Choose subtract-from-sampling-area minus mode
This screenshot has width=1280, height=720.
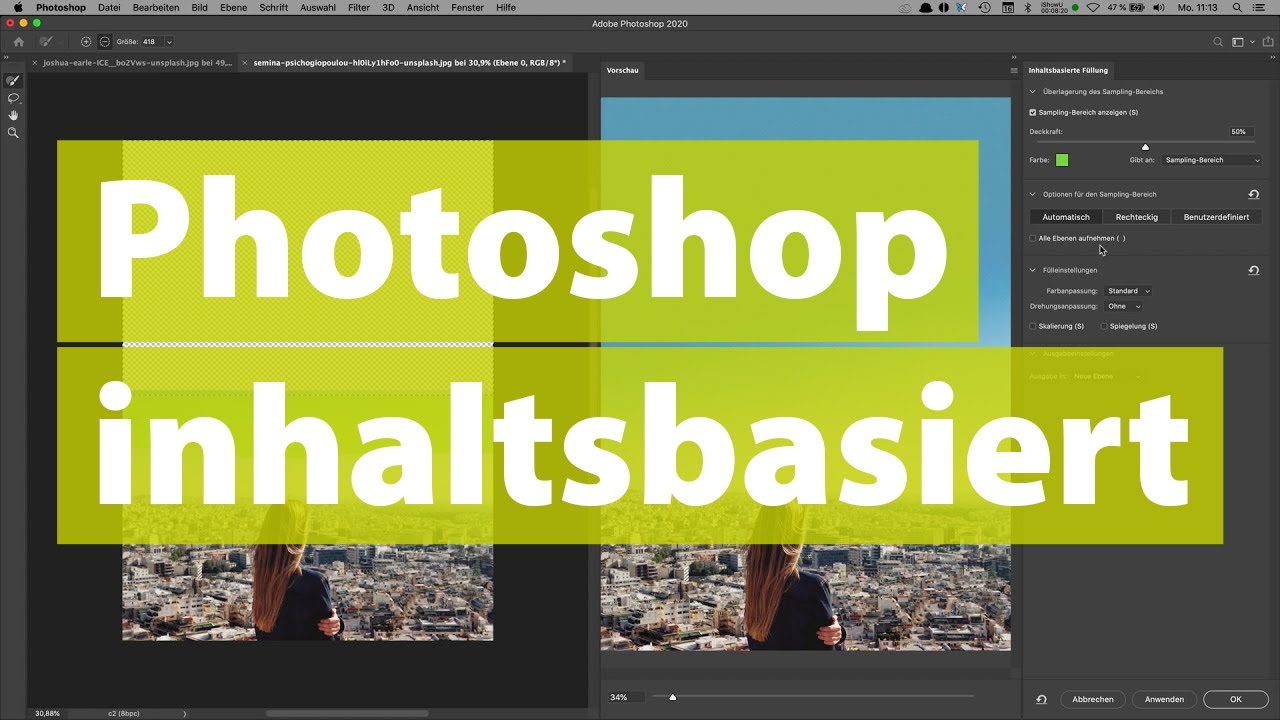(x=104, y=42)
